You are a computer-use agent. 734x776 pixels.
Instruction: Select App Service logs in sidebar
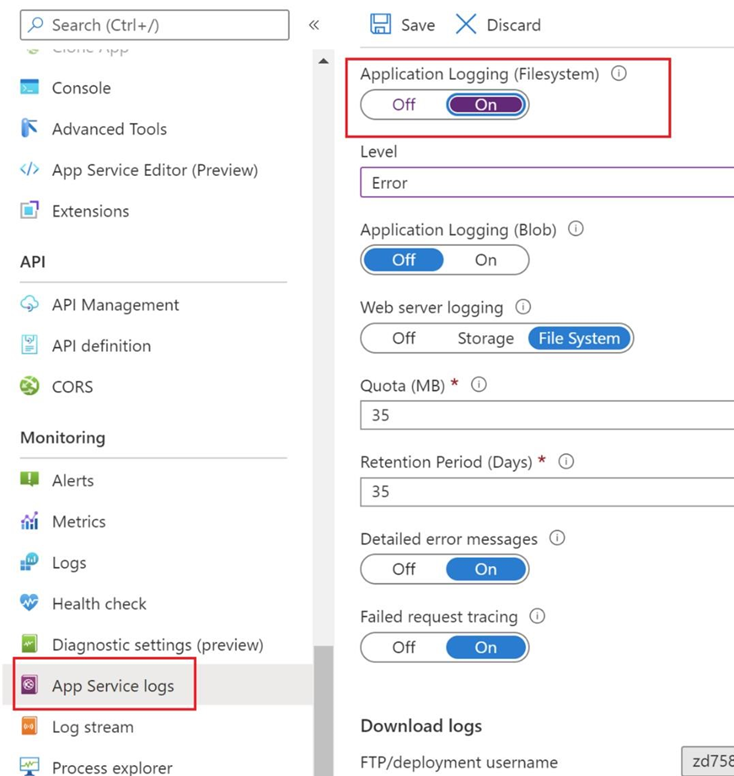coord(112,686)
